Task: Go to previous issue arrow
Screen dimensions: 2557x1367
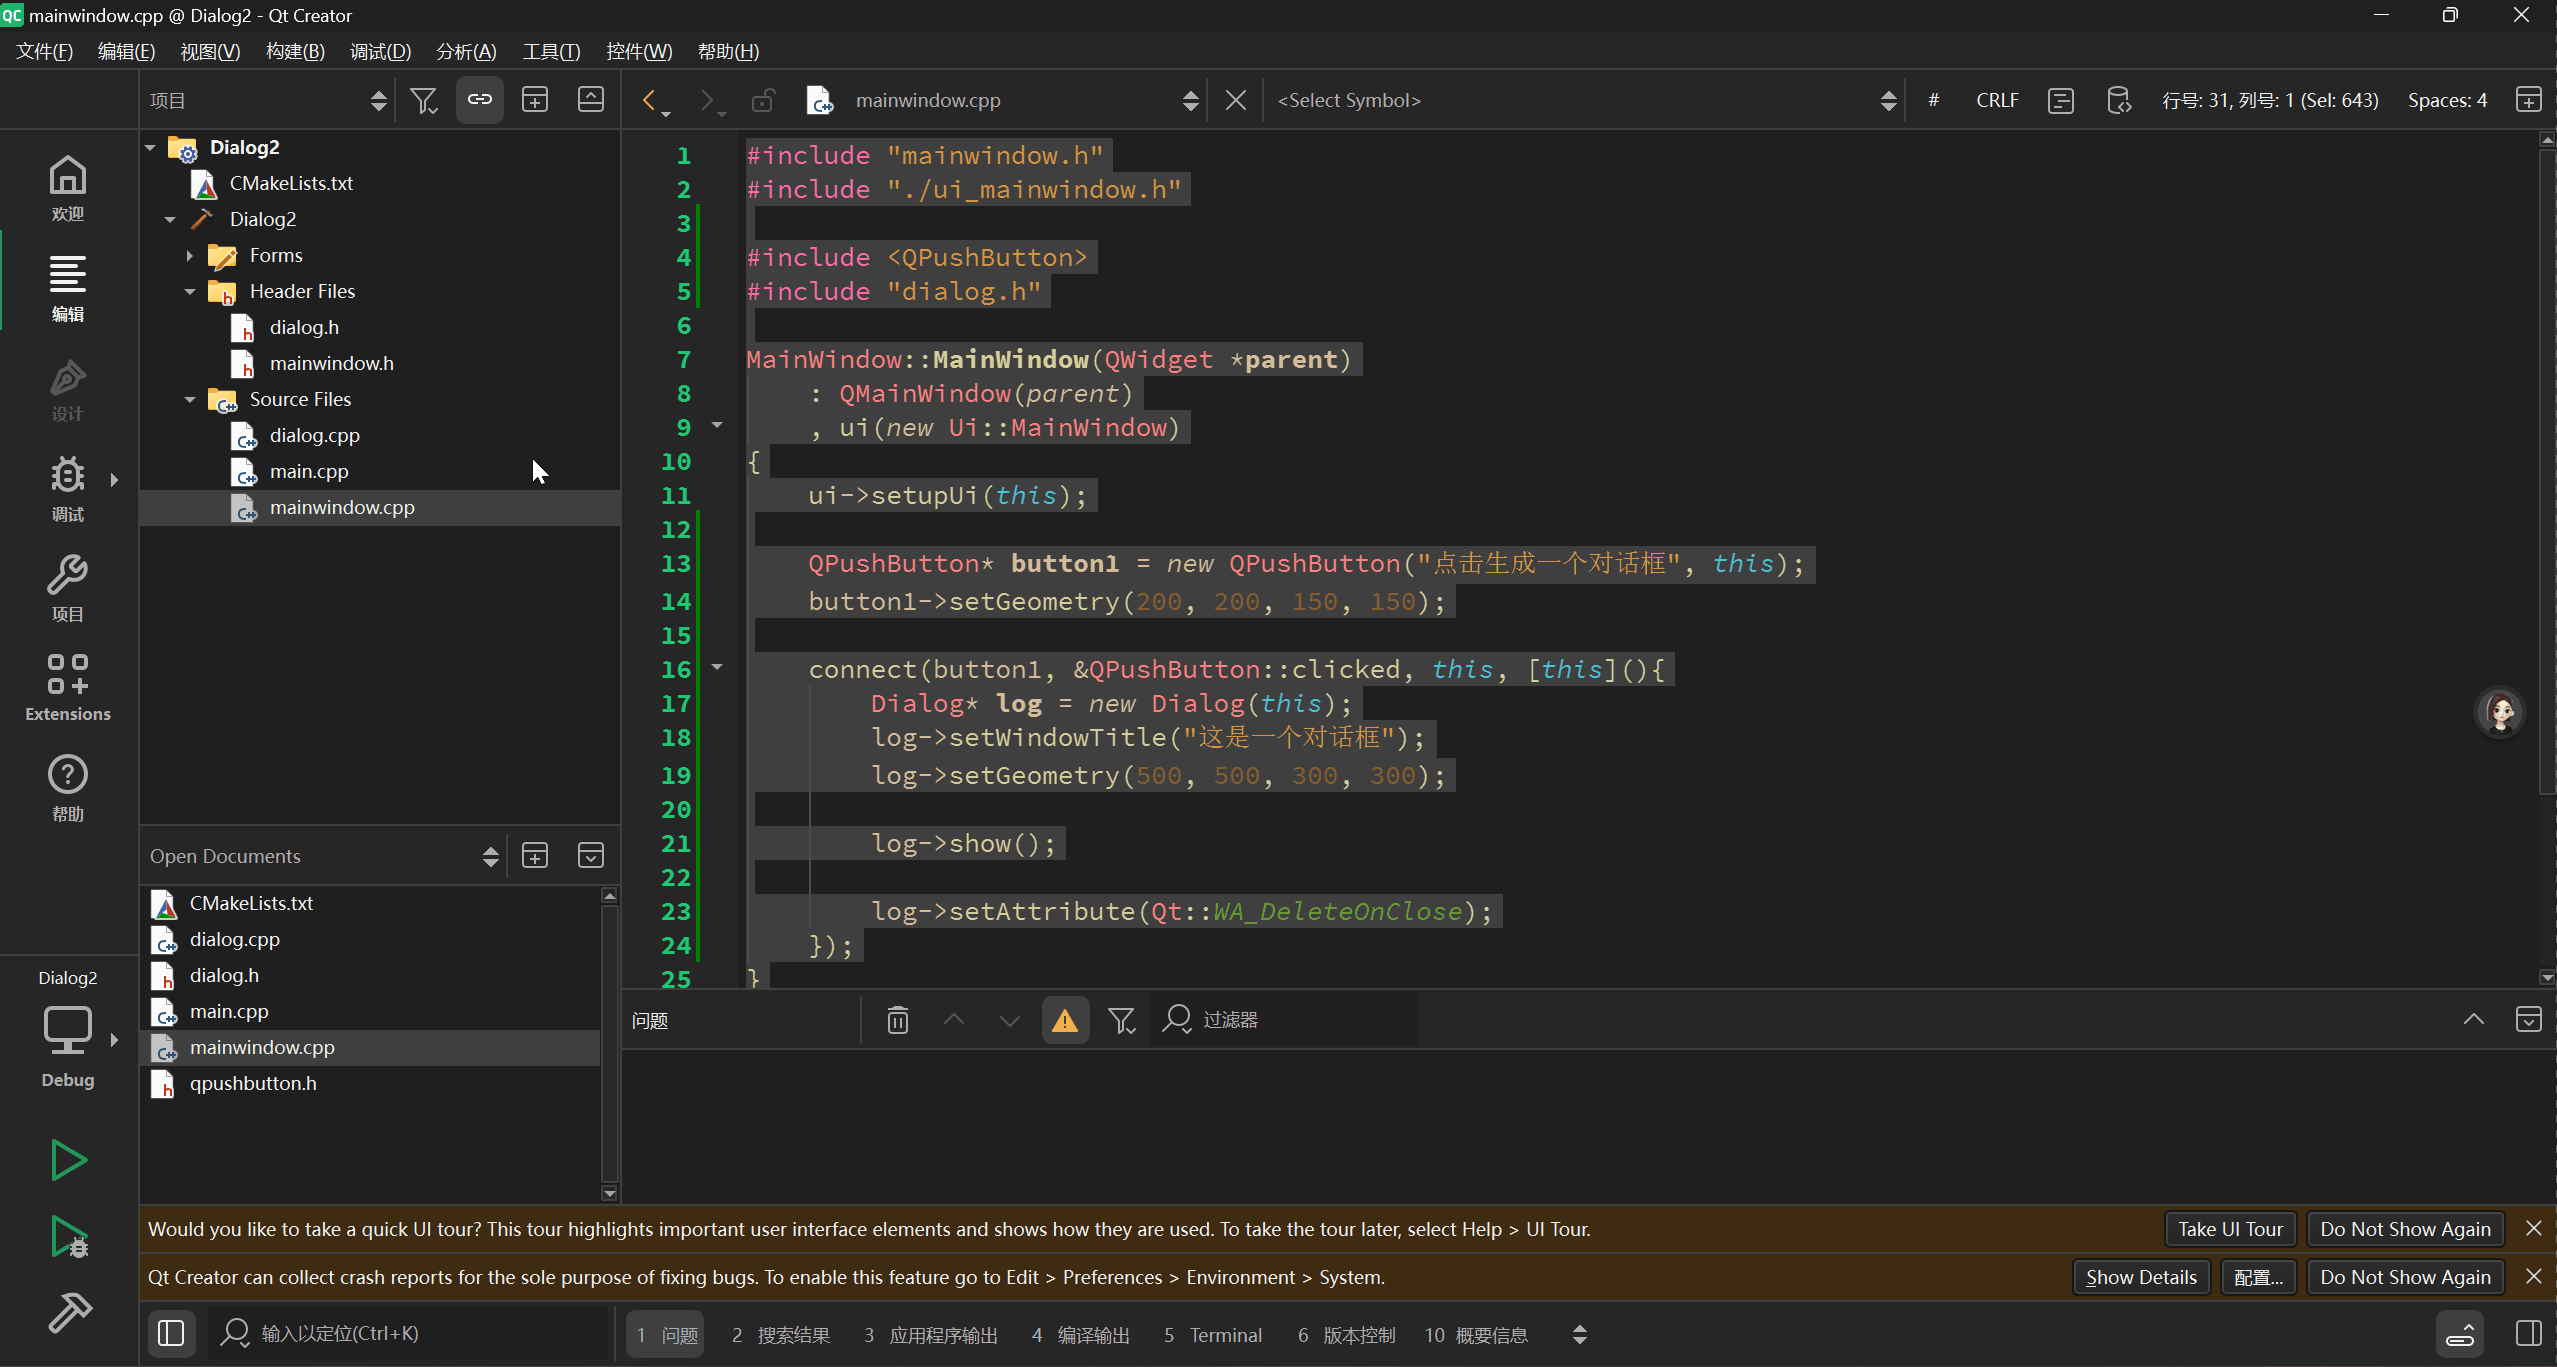Action: pyautogui.click(x=954, y=1020)
